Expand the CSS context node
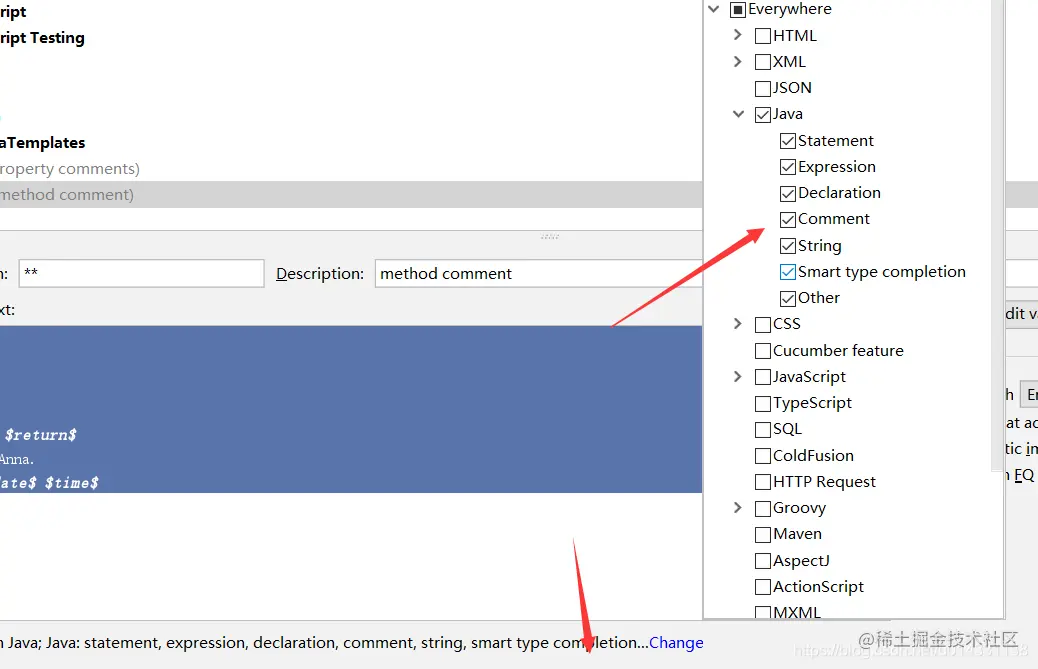This screenshot has height=669, width=1038. pyautogui.click(x=737, y=324)
